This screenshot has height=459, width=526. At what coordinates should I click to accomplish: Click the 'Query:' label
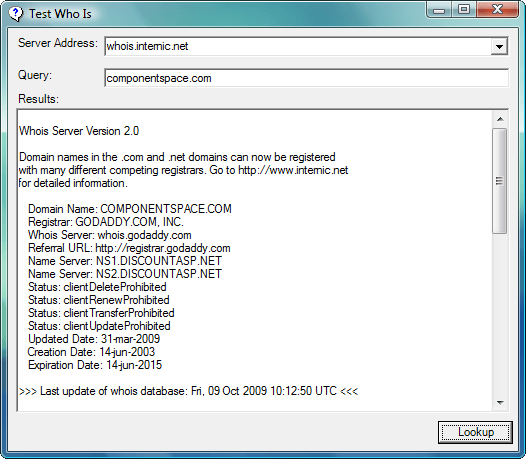[x=35, y=75]
